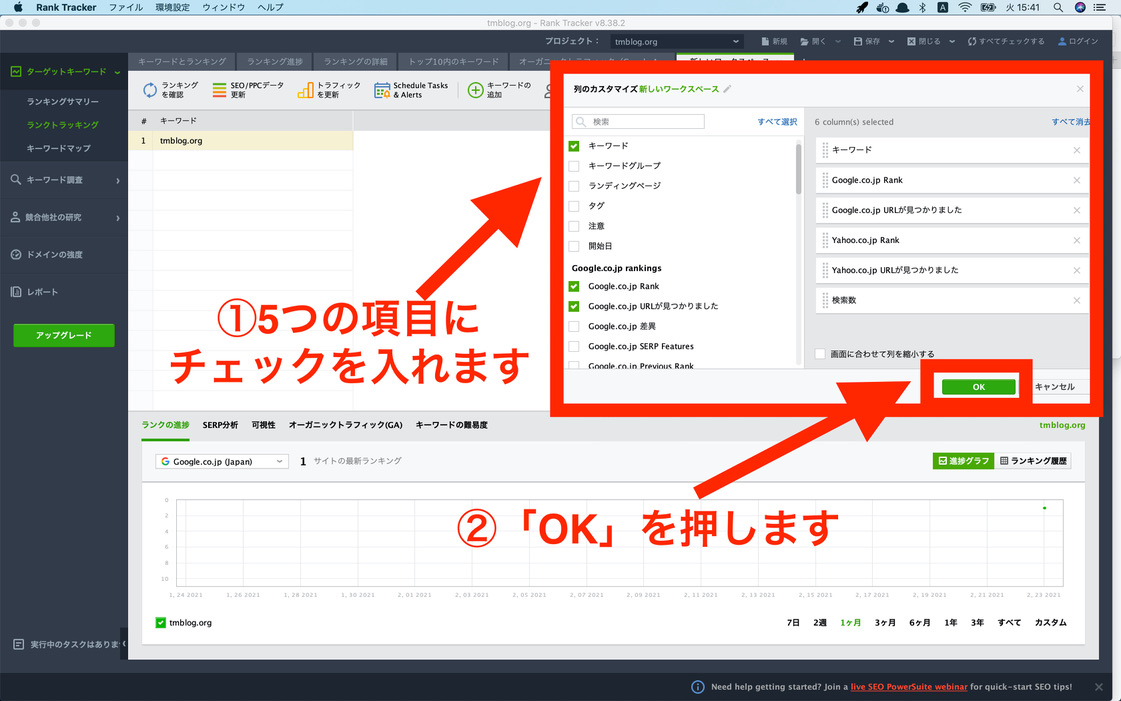This screenshot has height=701, width=1121.
Task: Click the Bluetooth icon in menu bar
Action: (x=922, y=7)
